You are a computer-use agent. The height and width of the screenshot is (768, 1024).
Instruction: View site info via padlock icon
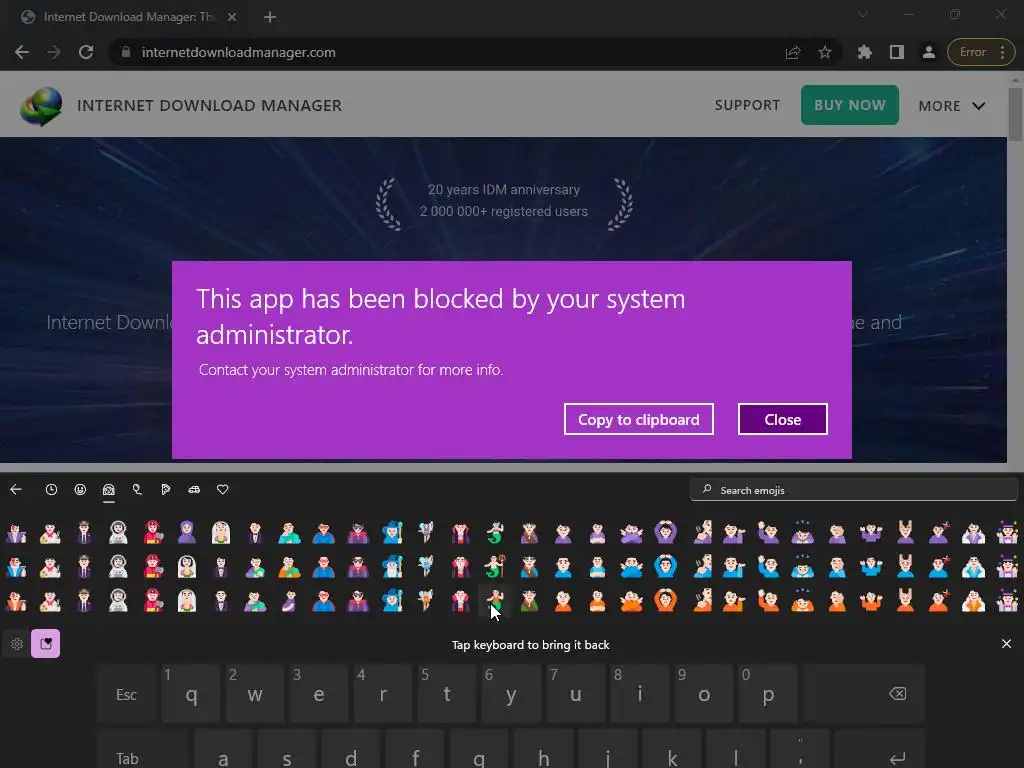coord(126,52)
